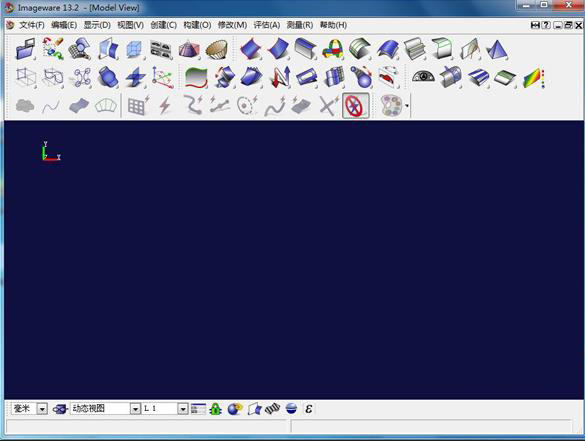Click the diagonal striped pattern icon at bottom
The width and height of the screenshot is (585, 441).
(x=272, y=409)
